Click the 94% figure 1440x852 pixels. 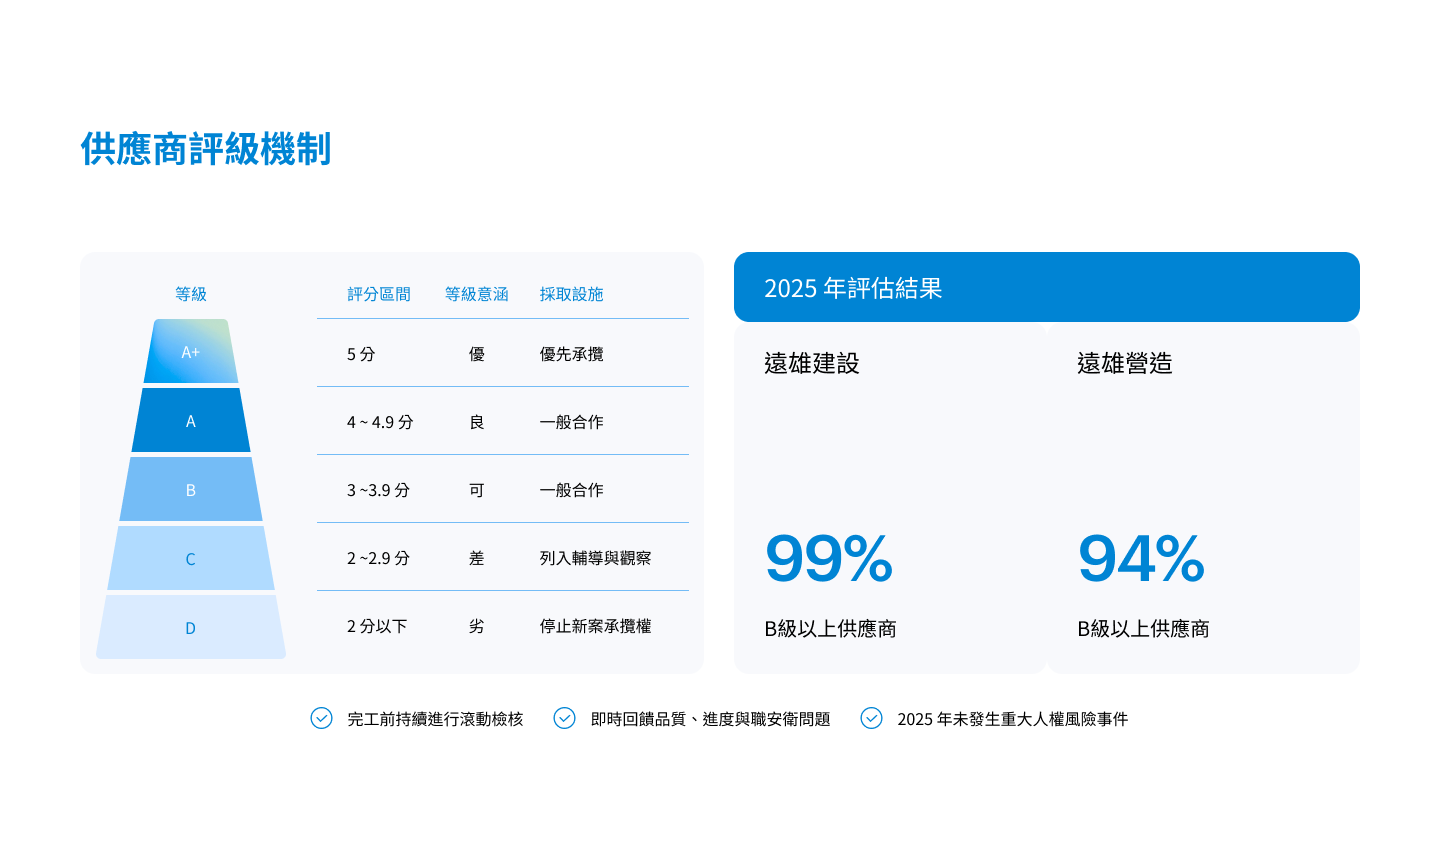1141,558
